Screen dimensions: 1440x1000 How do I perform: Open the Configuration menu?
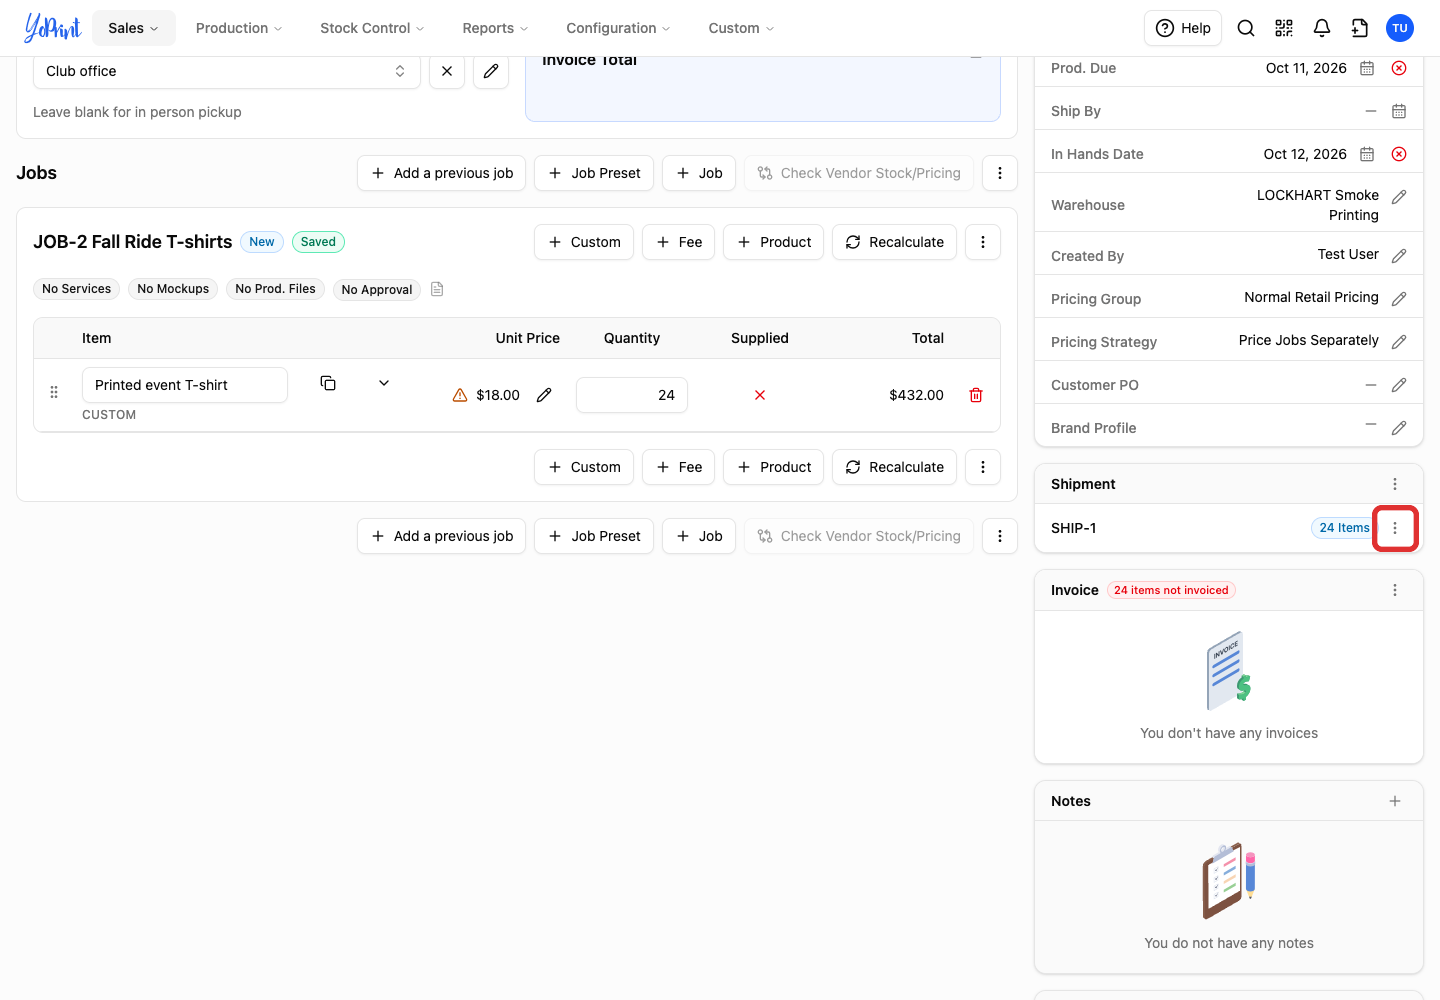[x=618, y=28]
